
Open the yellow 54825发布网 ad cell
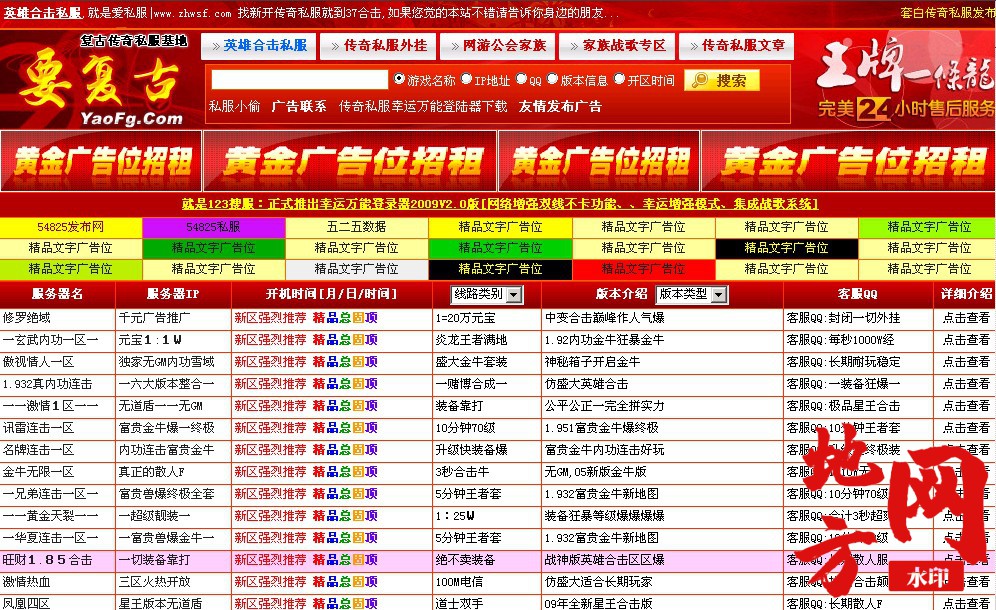(x=71, y=227)
